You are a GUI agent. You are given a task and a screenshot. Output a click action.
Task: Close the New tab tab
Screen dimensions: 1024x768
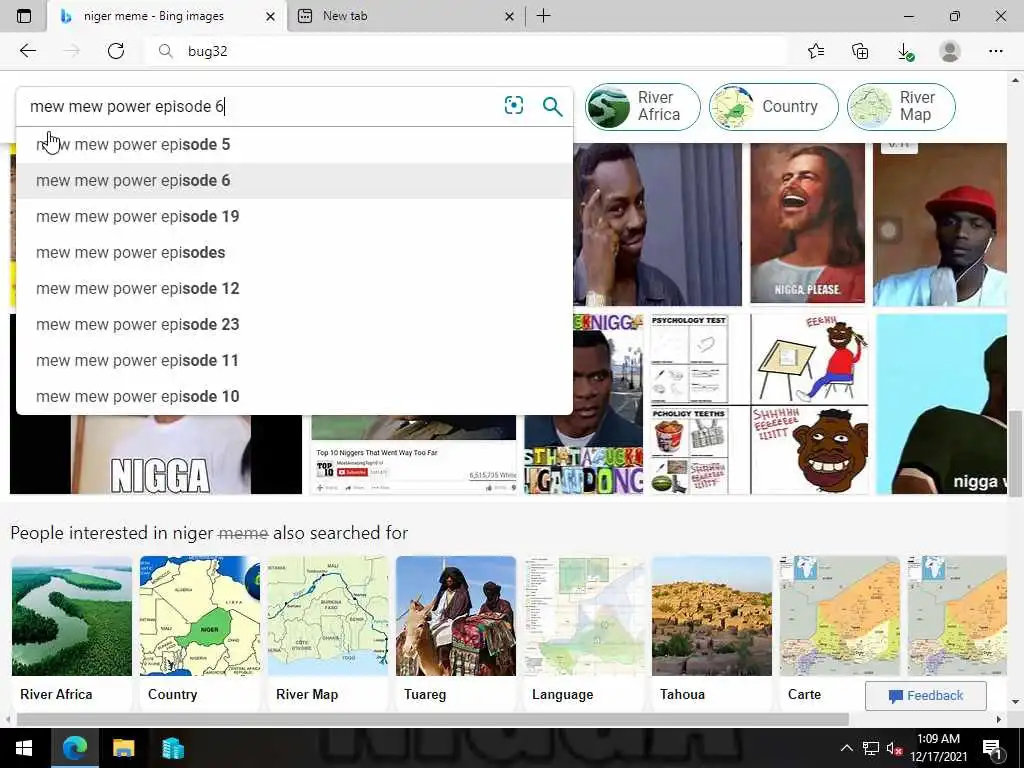pos(509,16)
